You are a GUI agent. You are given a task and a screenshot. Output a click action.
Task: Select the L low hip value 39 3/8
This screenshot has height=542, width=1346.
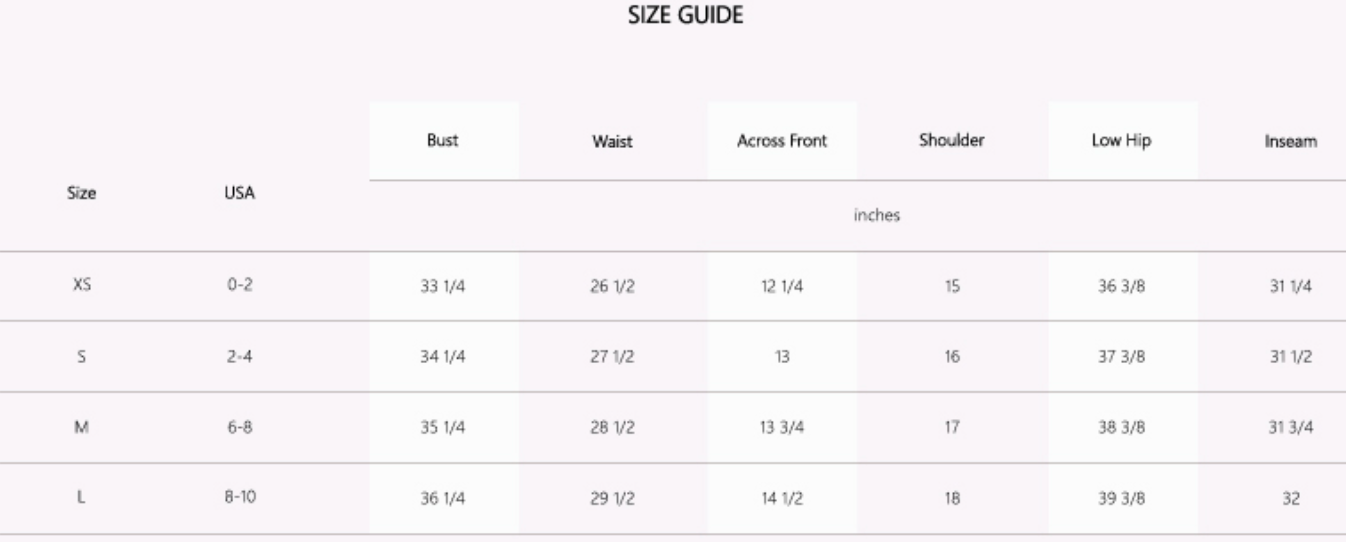coord(1121,499)
